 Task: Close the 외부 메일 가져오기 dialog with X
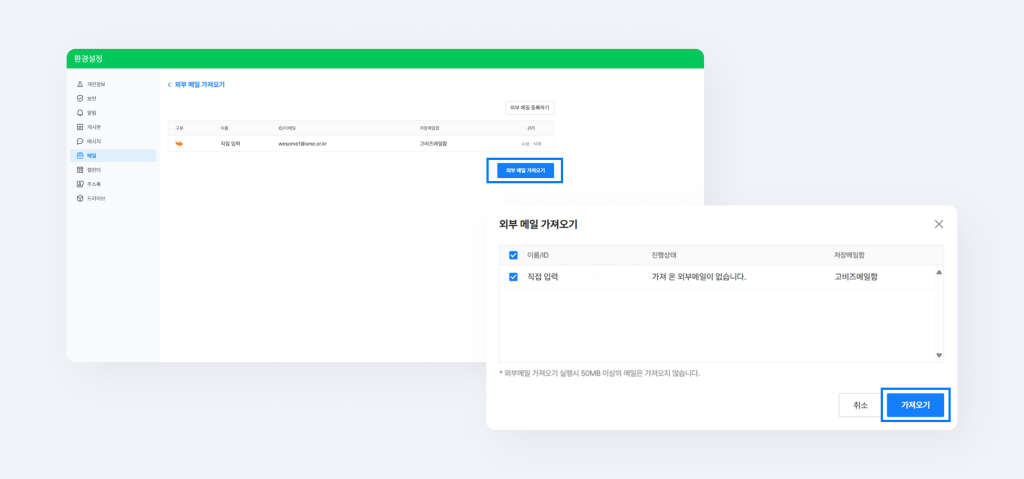[x=938, y=224]
